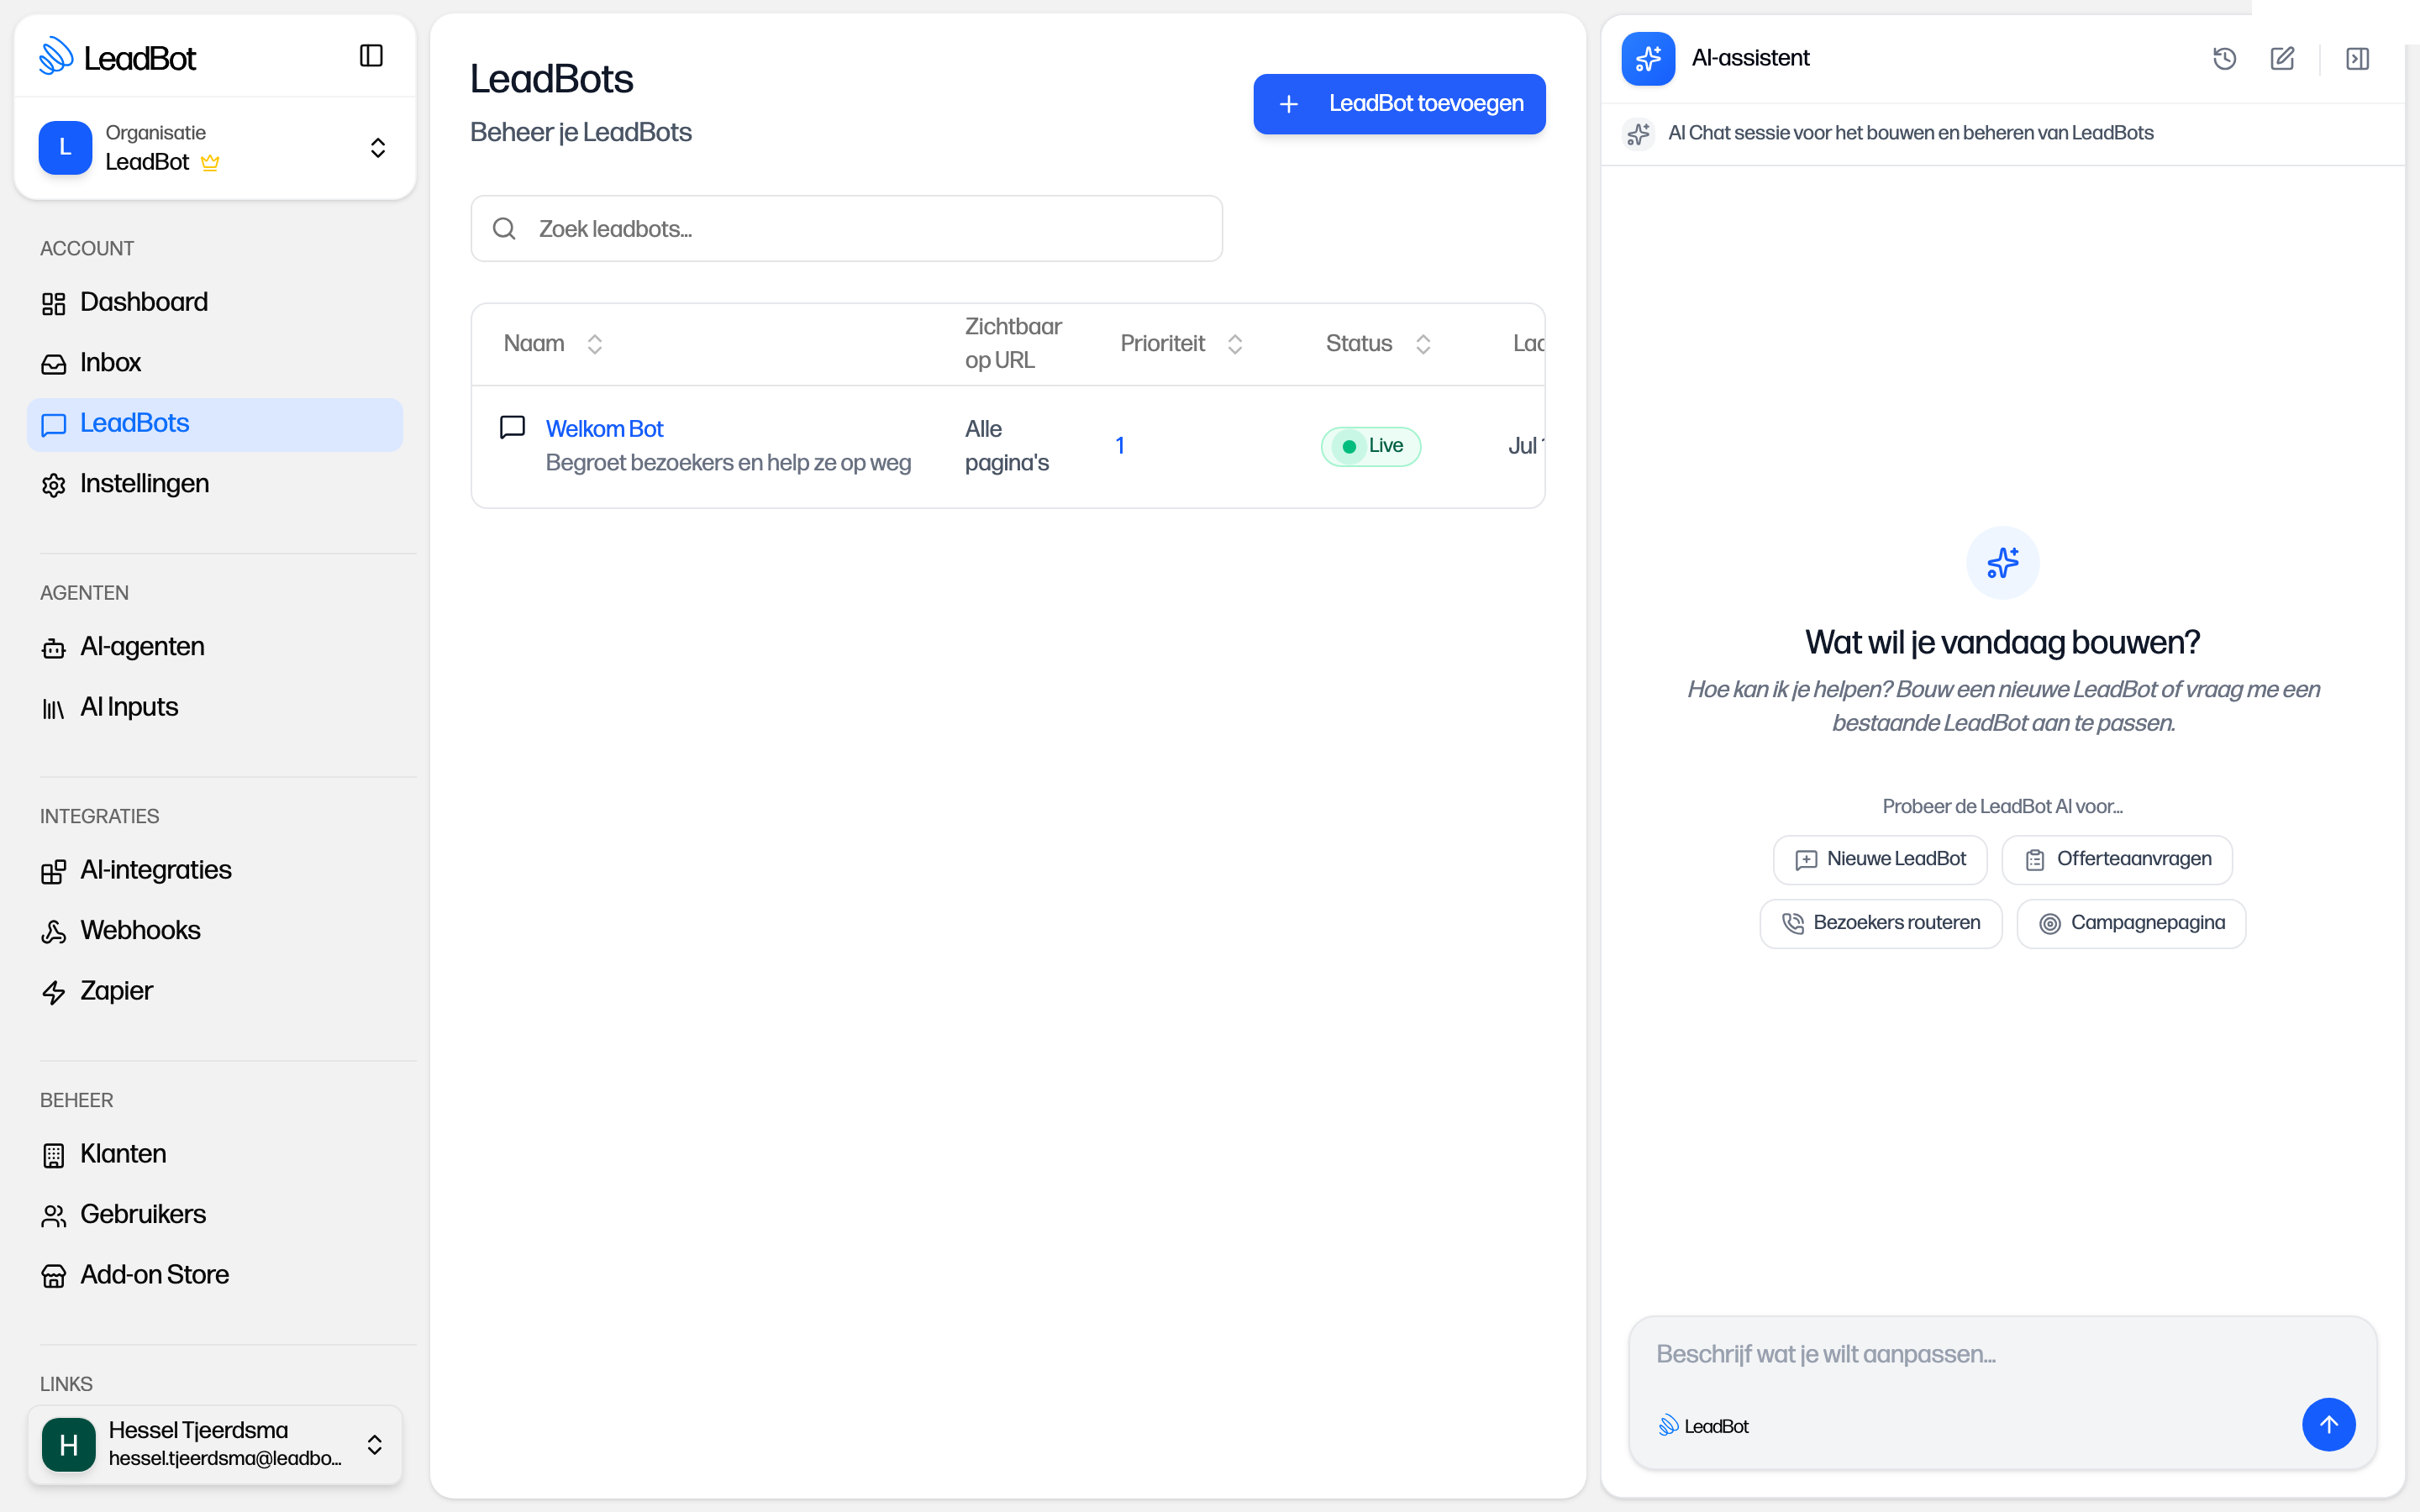Click the Zapier lightning icon
The image size is (2420, 1512).
point(54,992)
